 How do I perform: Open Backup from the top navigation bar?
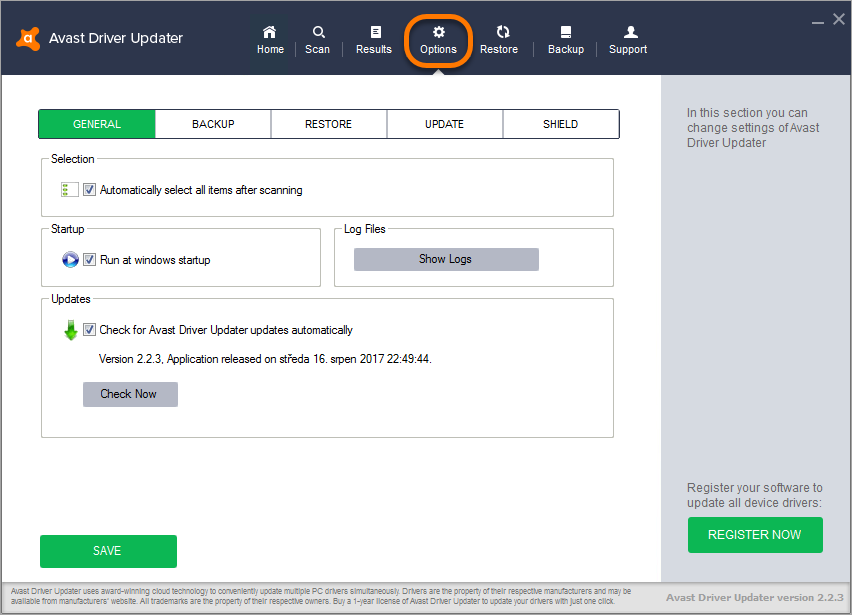[x=565, y=38]
